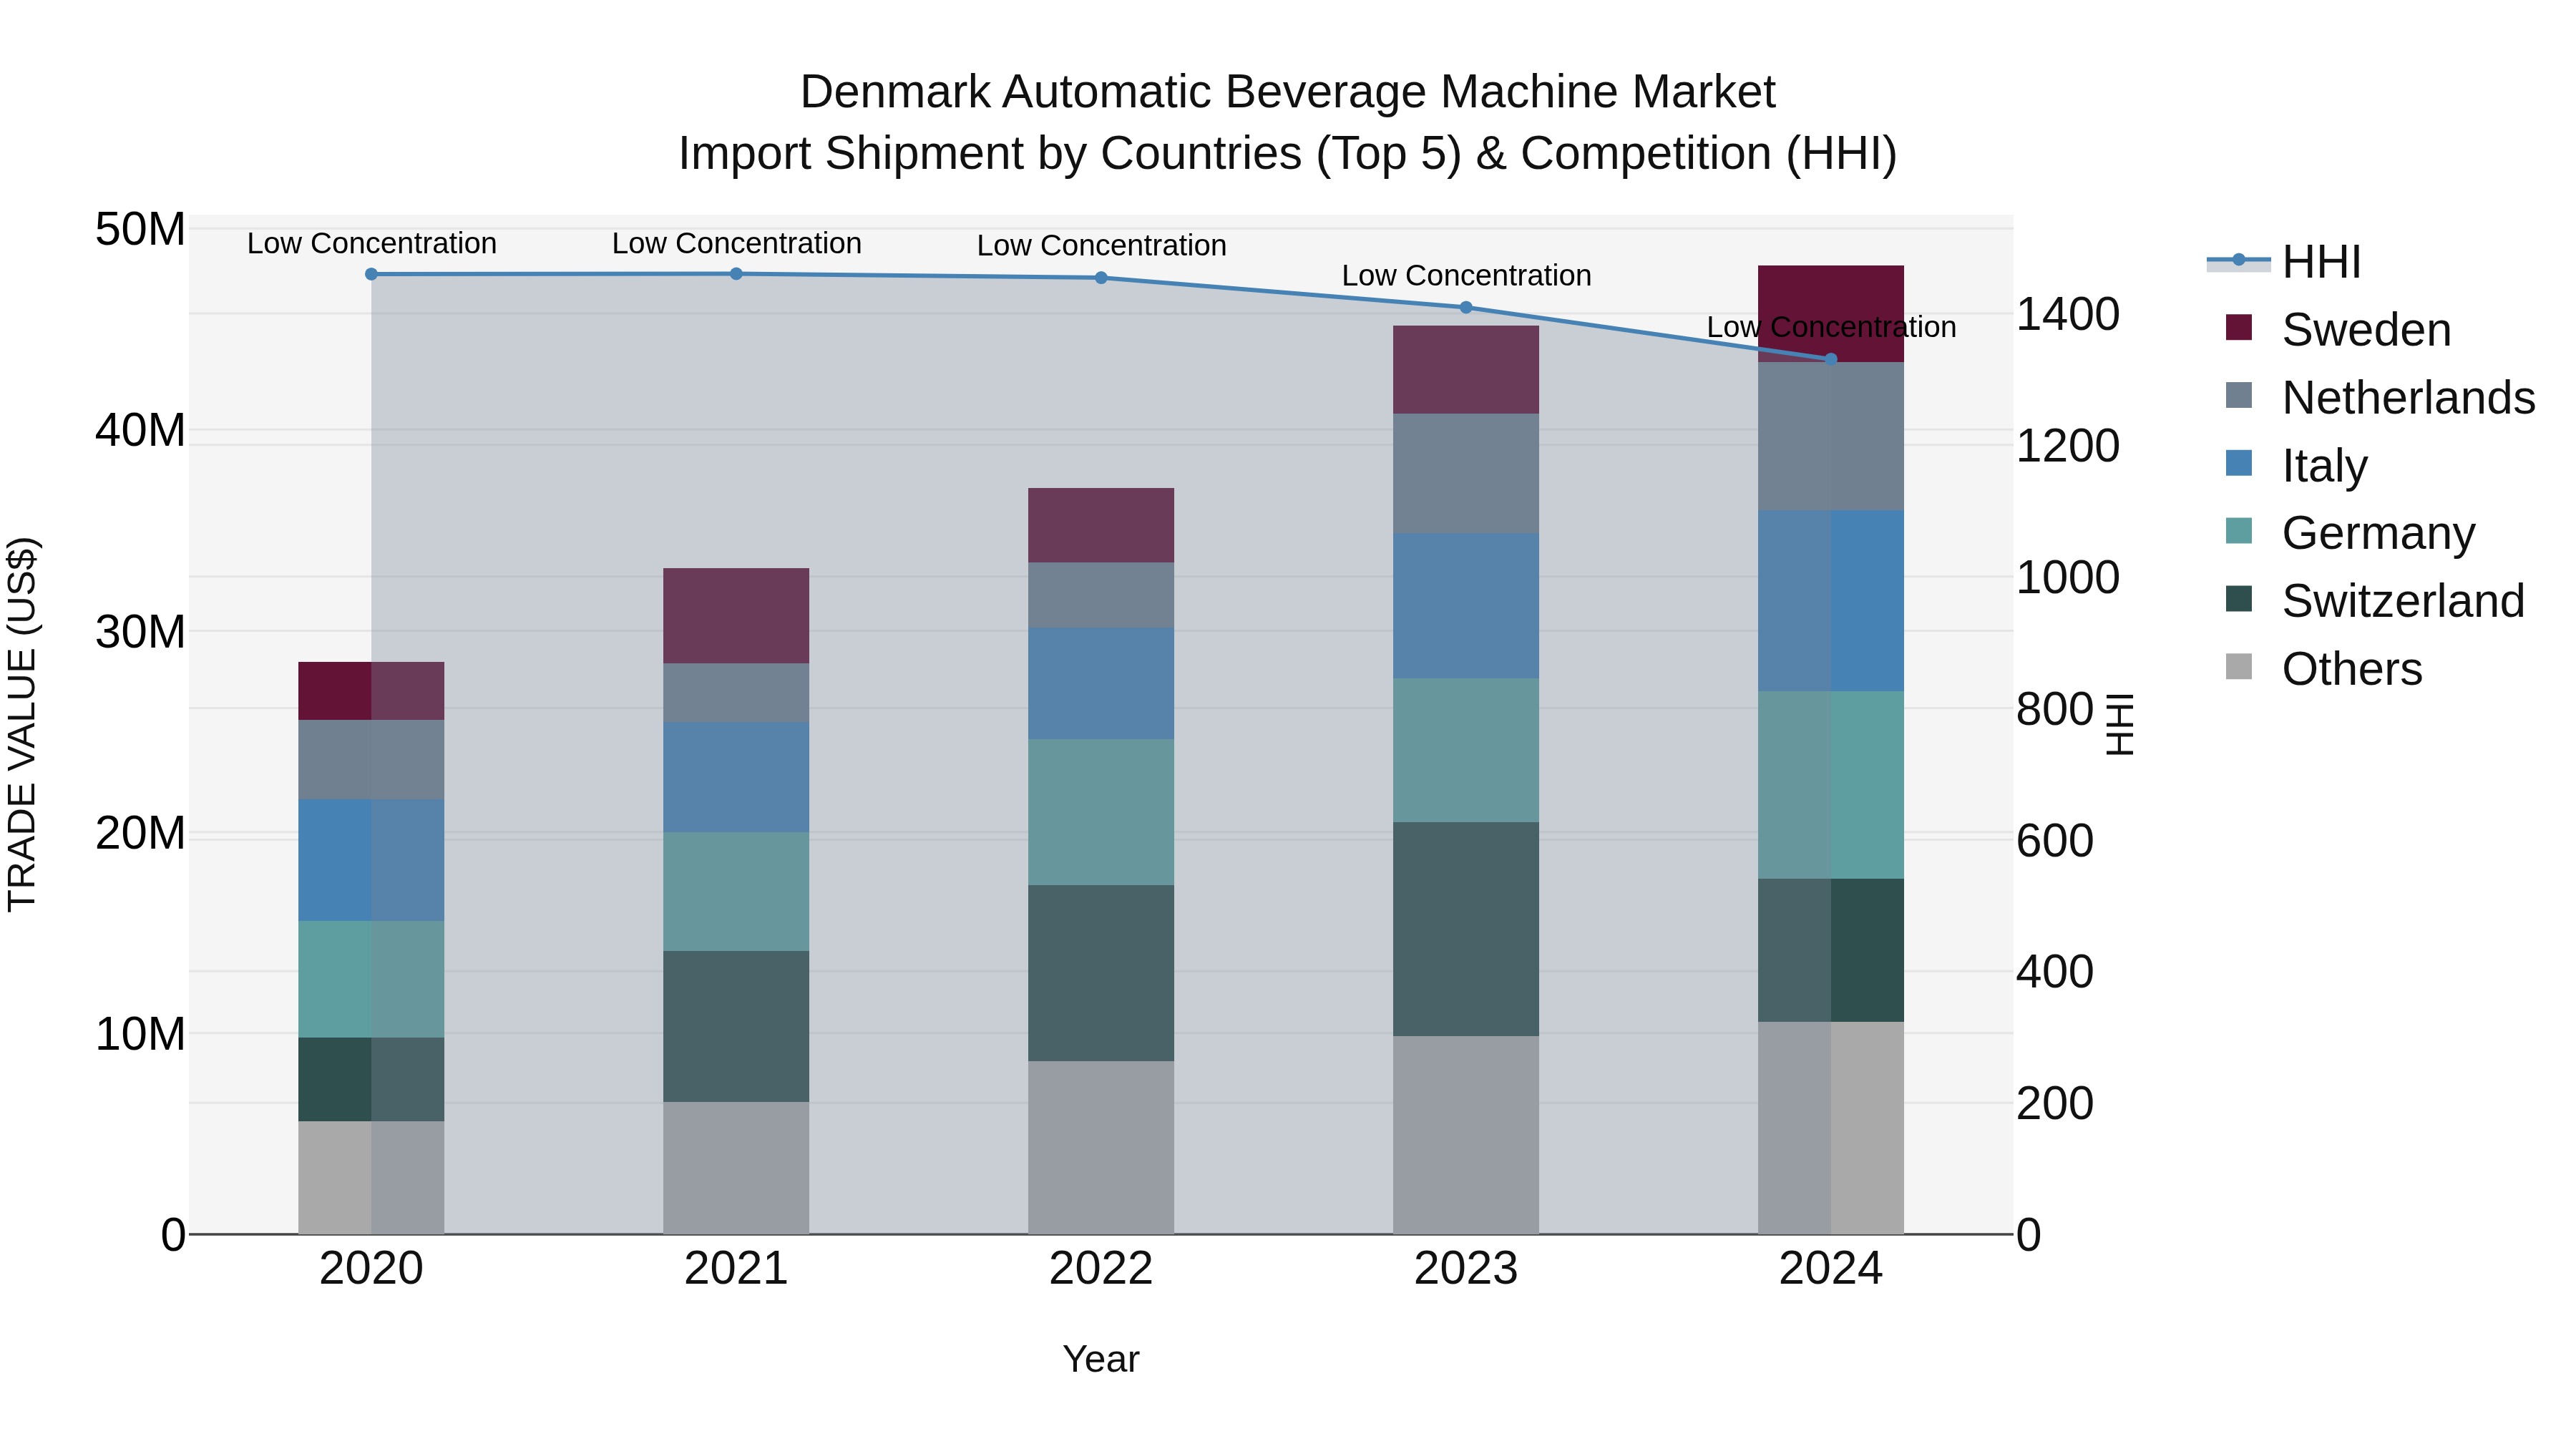
Task: Select the 2023 HHI data point
Action: point(1466,307)
